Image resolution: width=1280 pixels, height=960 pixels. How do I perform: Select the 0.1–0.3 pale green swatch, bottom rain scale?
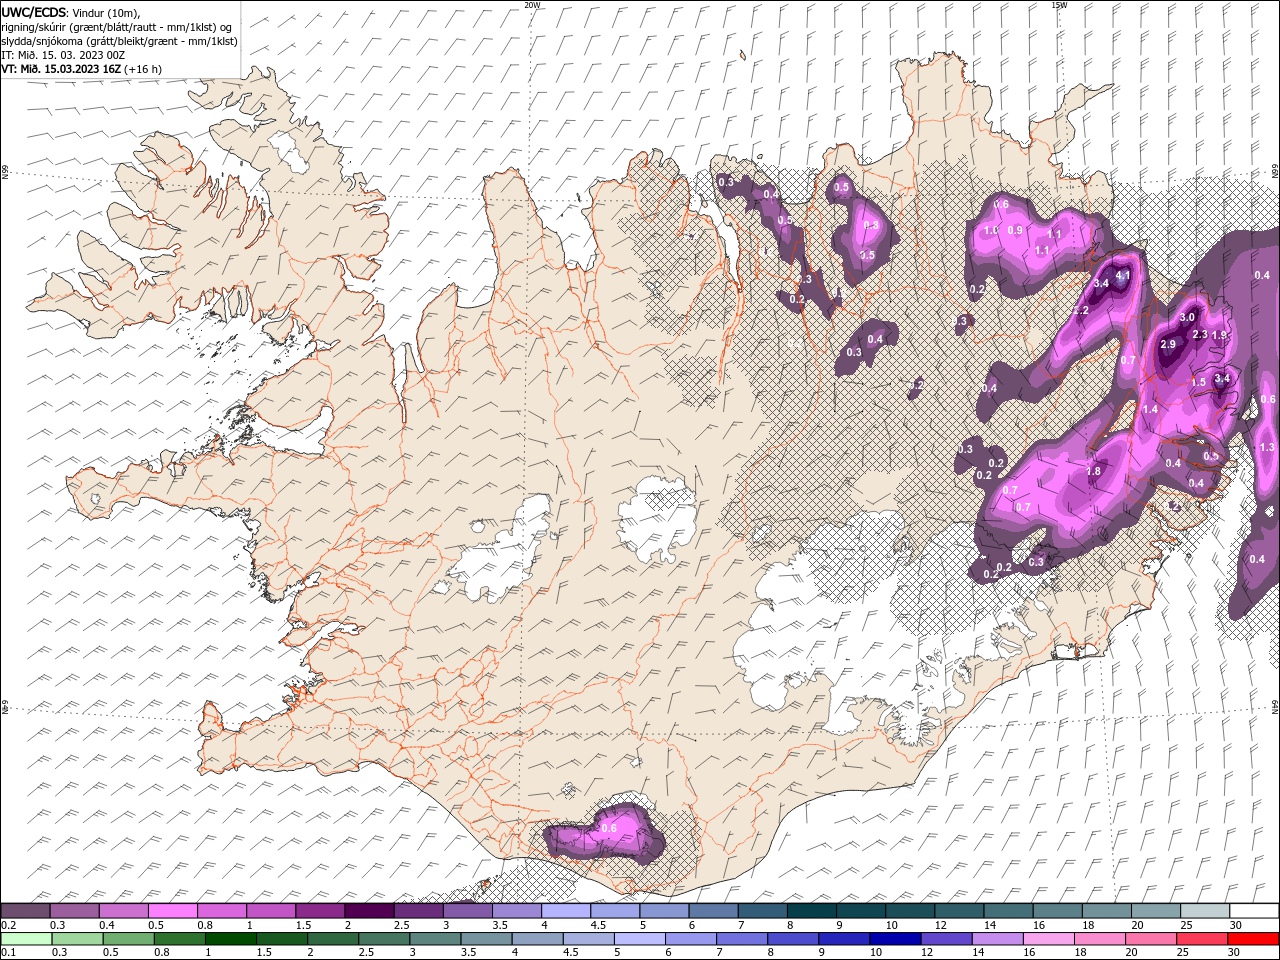pyautogui.click(x=26, y=939)
